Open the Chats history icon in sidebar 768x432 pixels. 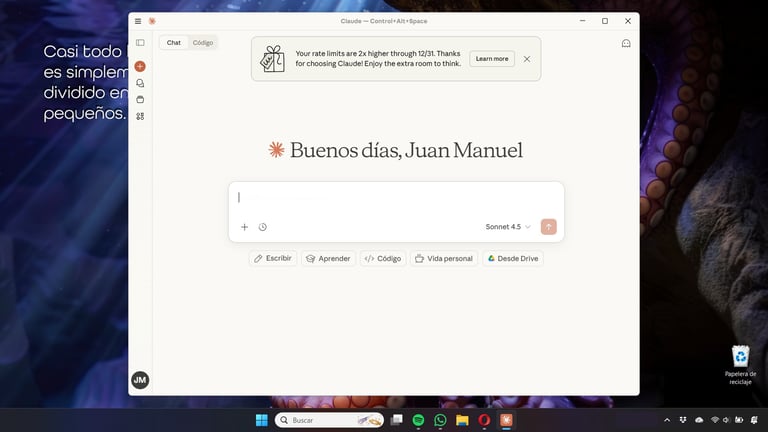tap(140, 83)
